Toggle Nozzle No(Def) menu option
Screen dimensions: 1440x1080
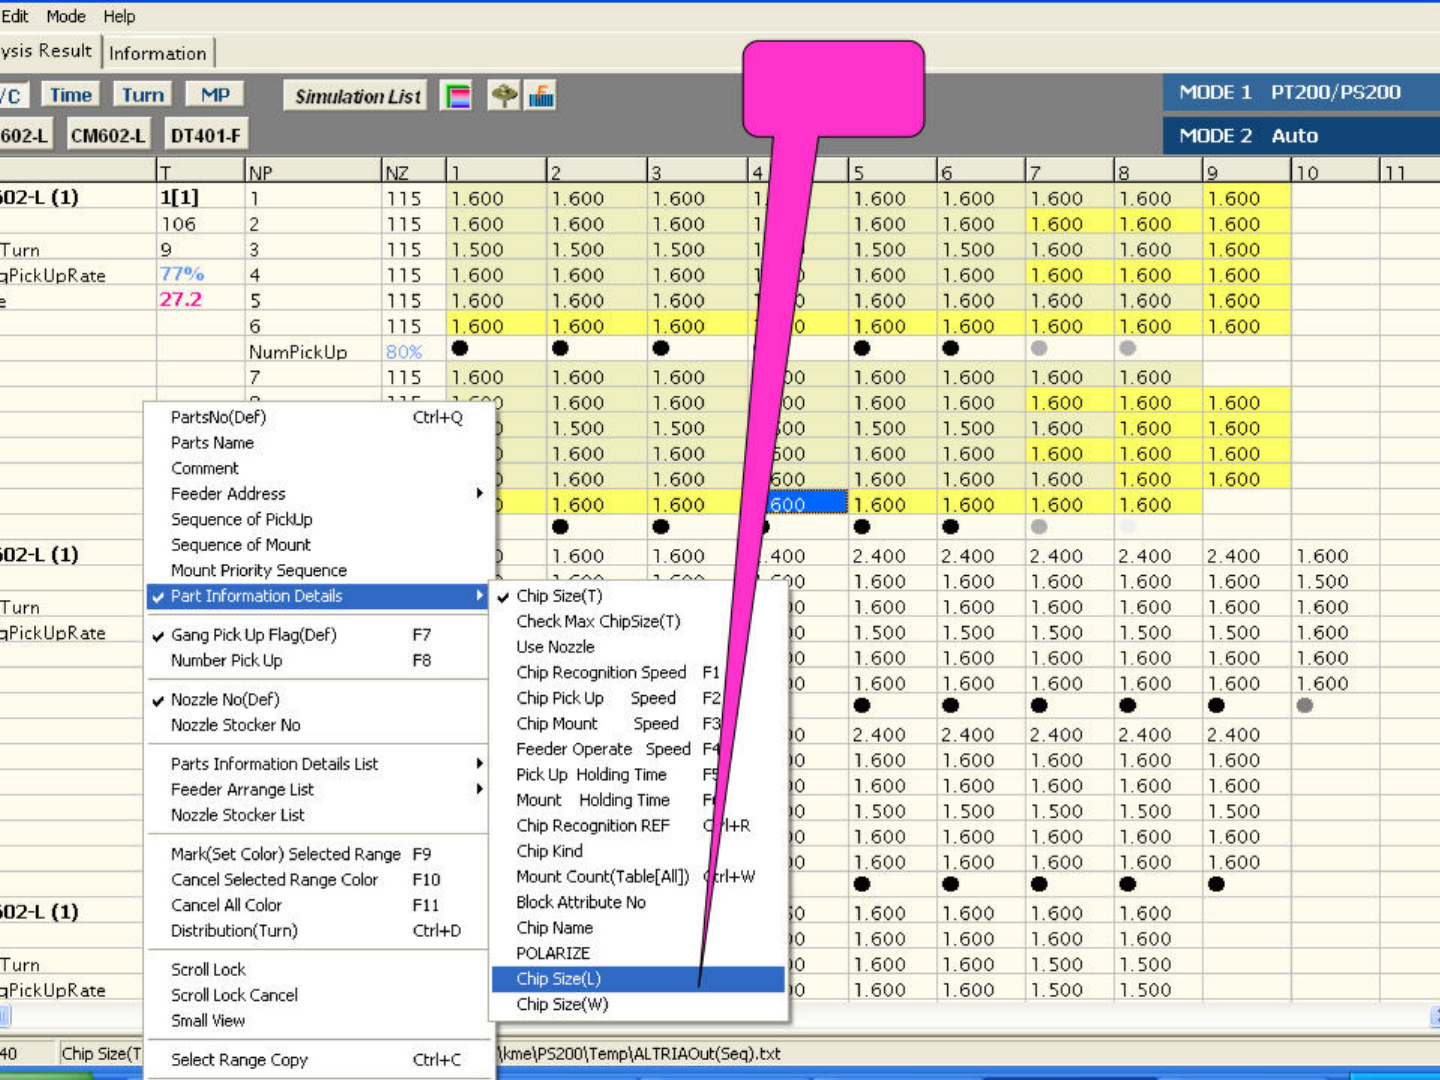pyautogui.click(x=225, y=700)
